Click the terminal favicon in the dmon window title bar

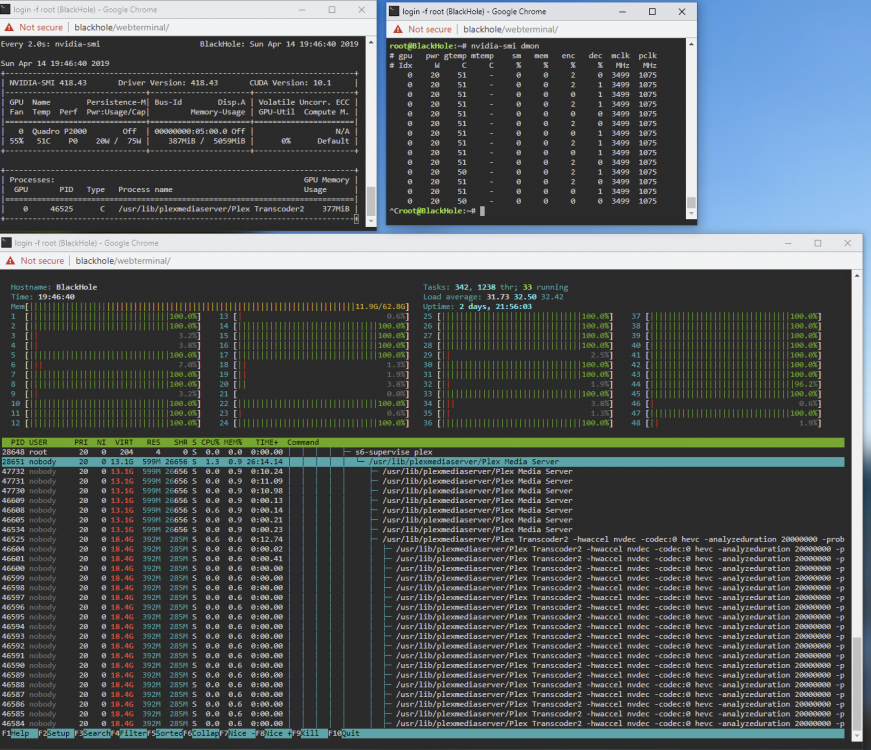394,11
